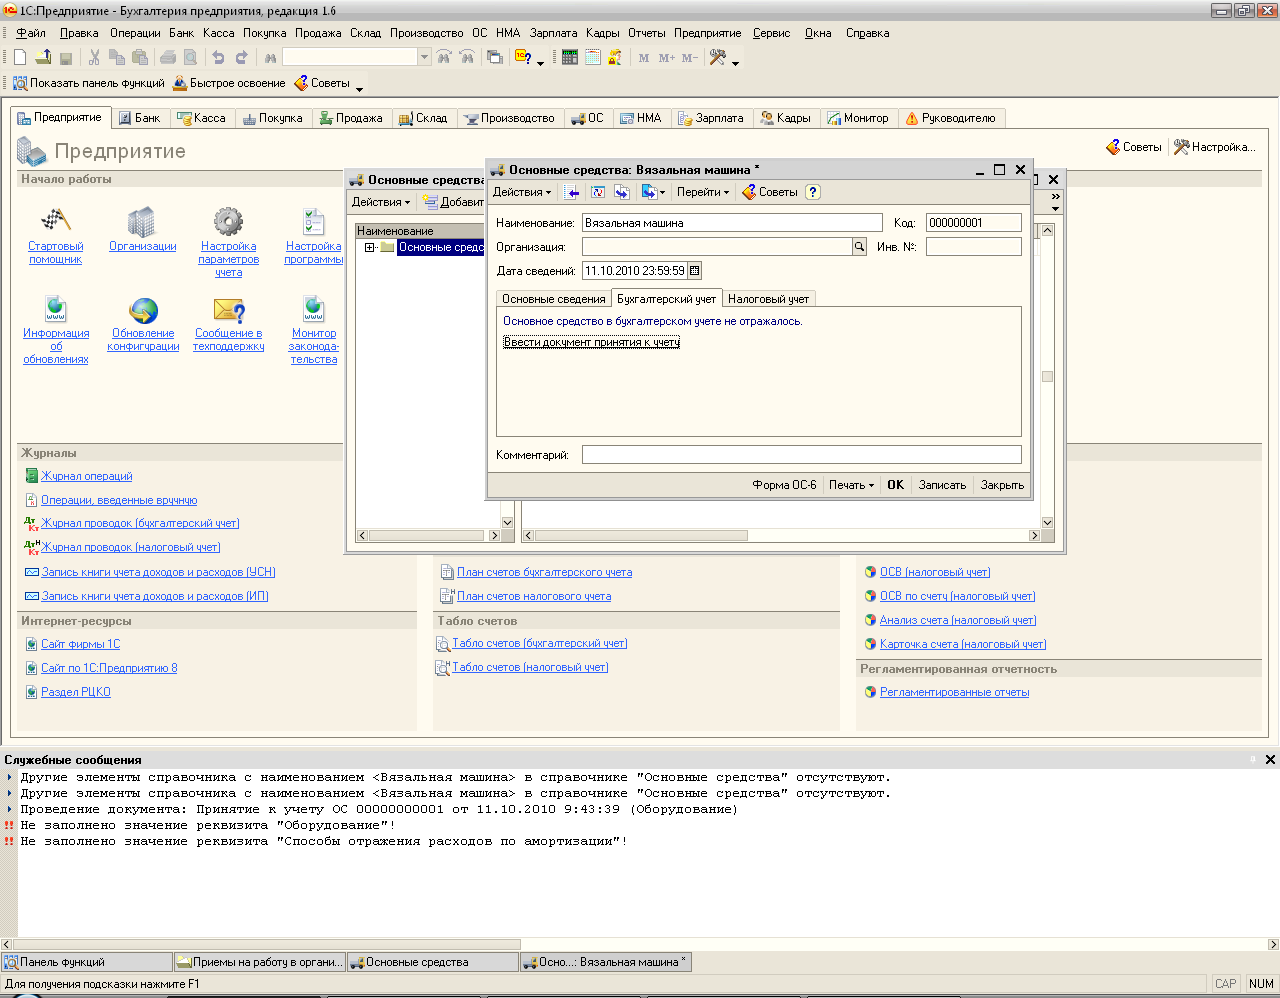Open dropdown arrow beside tools toolbar icon
The height and width of the screenshot is (998, 1280).
point(736,62)
